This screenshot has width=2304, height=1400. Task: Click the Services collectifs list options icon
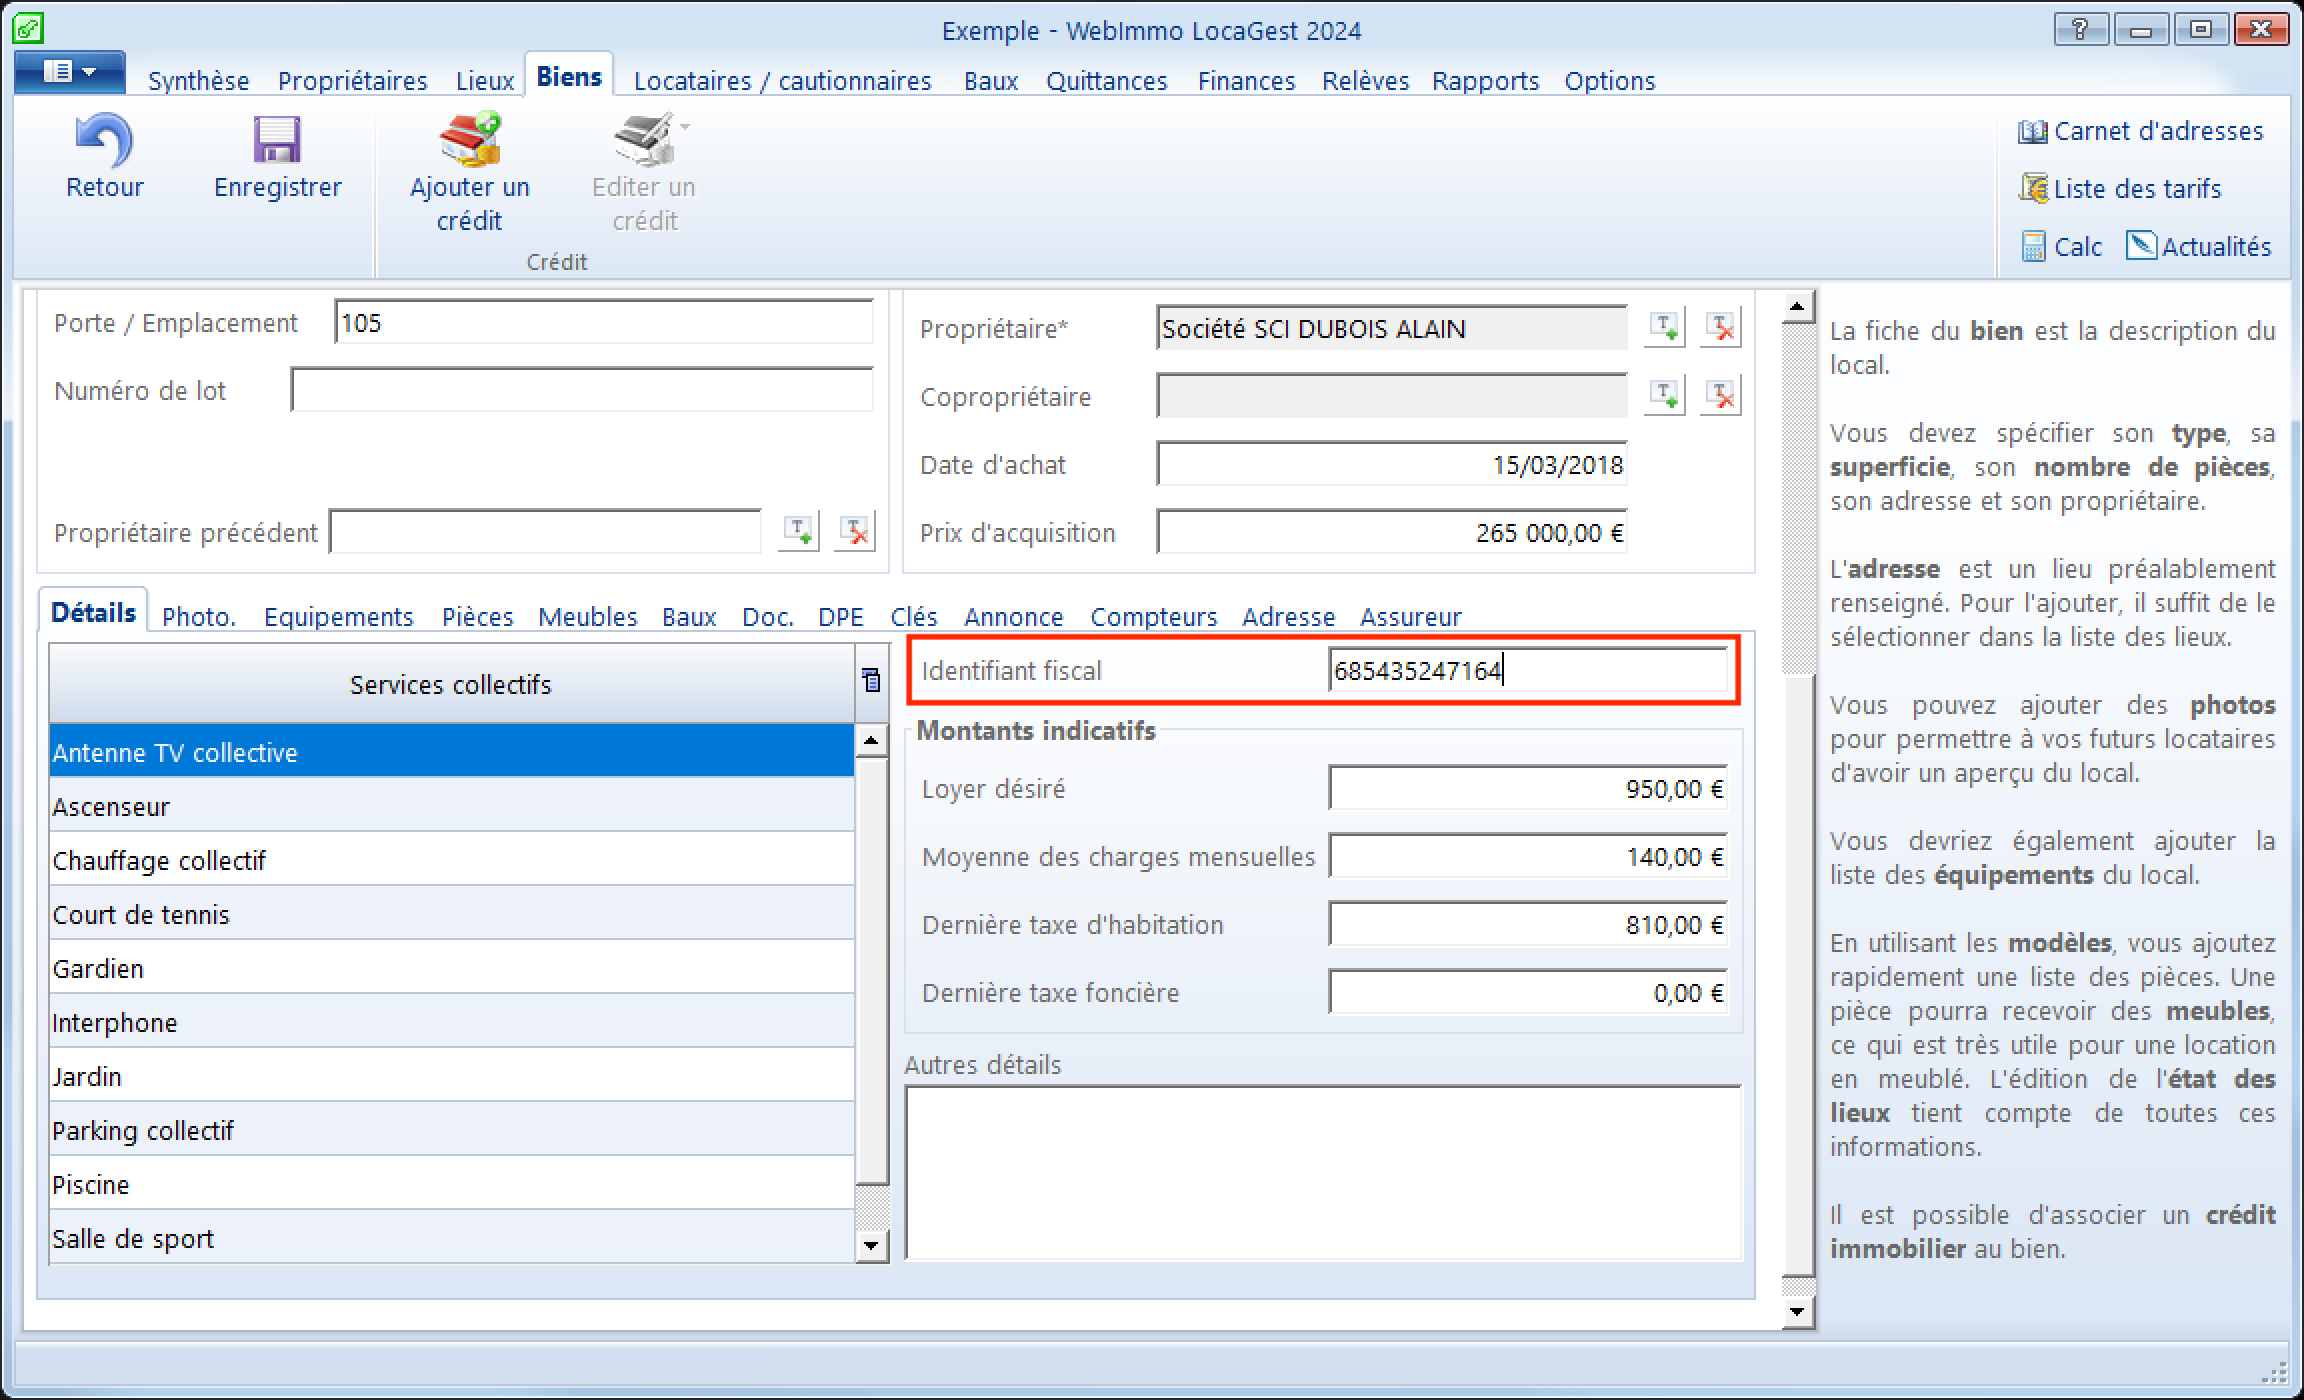tap(871, 681)
